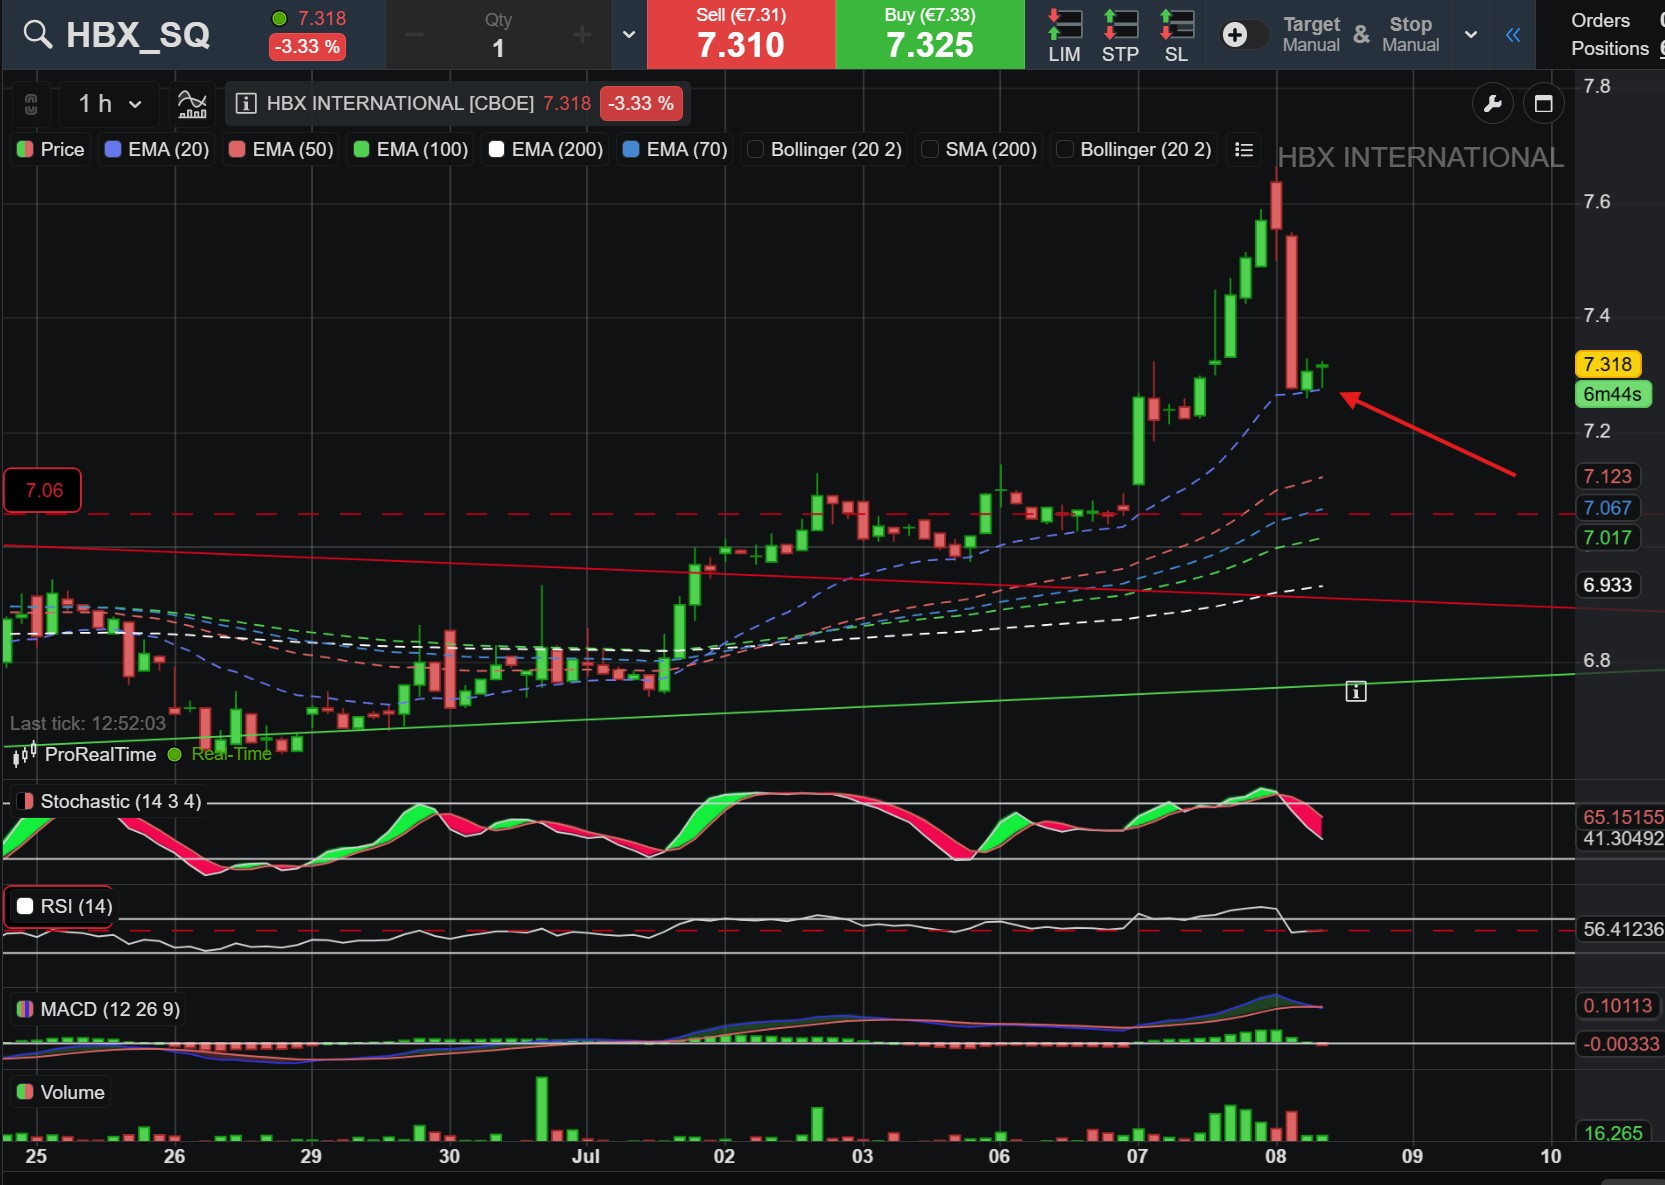Viewport: 1665px width, 1185px height.
Task: Click the info marker on the green trendline
Action: coord(1355,691)
